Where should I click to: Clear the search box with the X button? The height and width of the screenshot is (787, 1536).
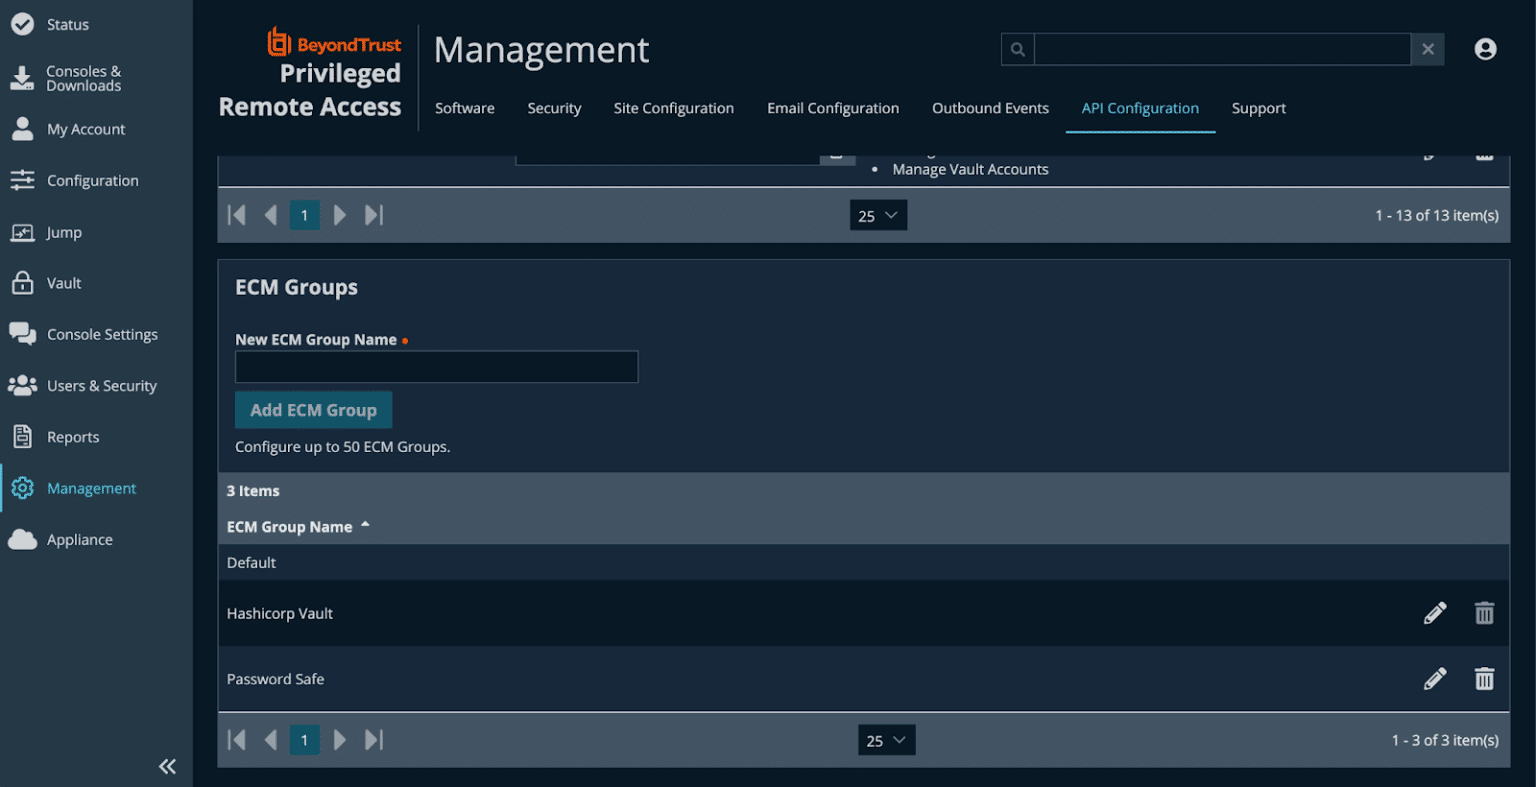tap(1427, 48)
